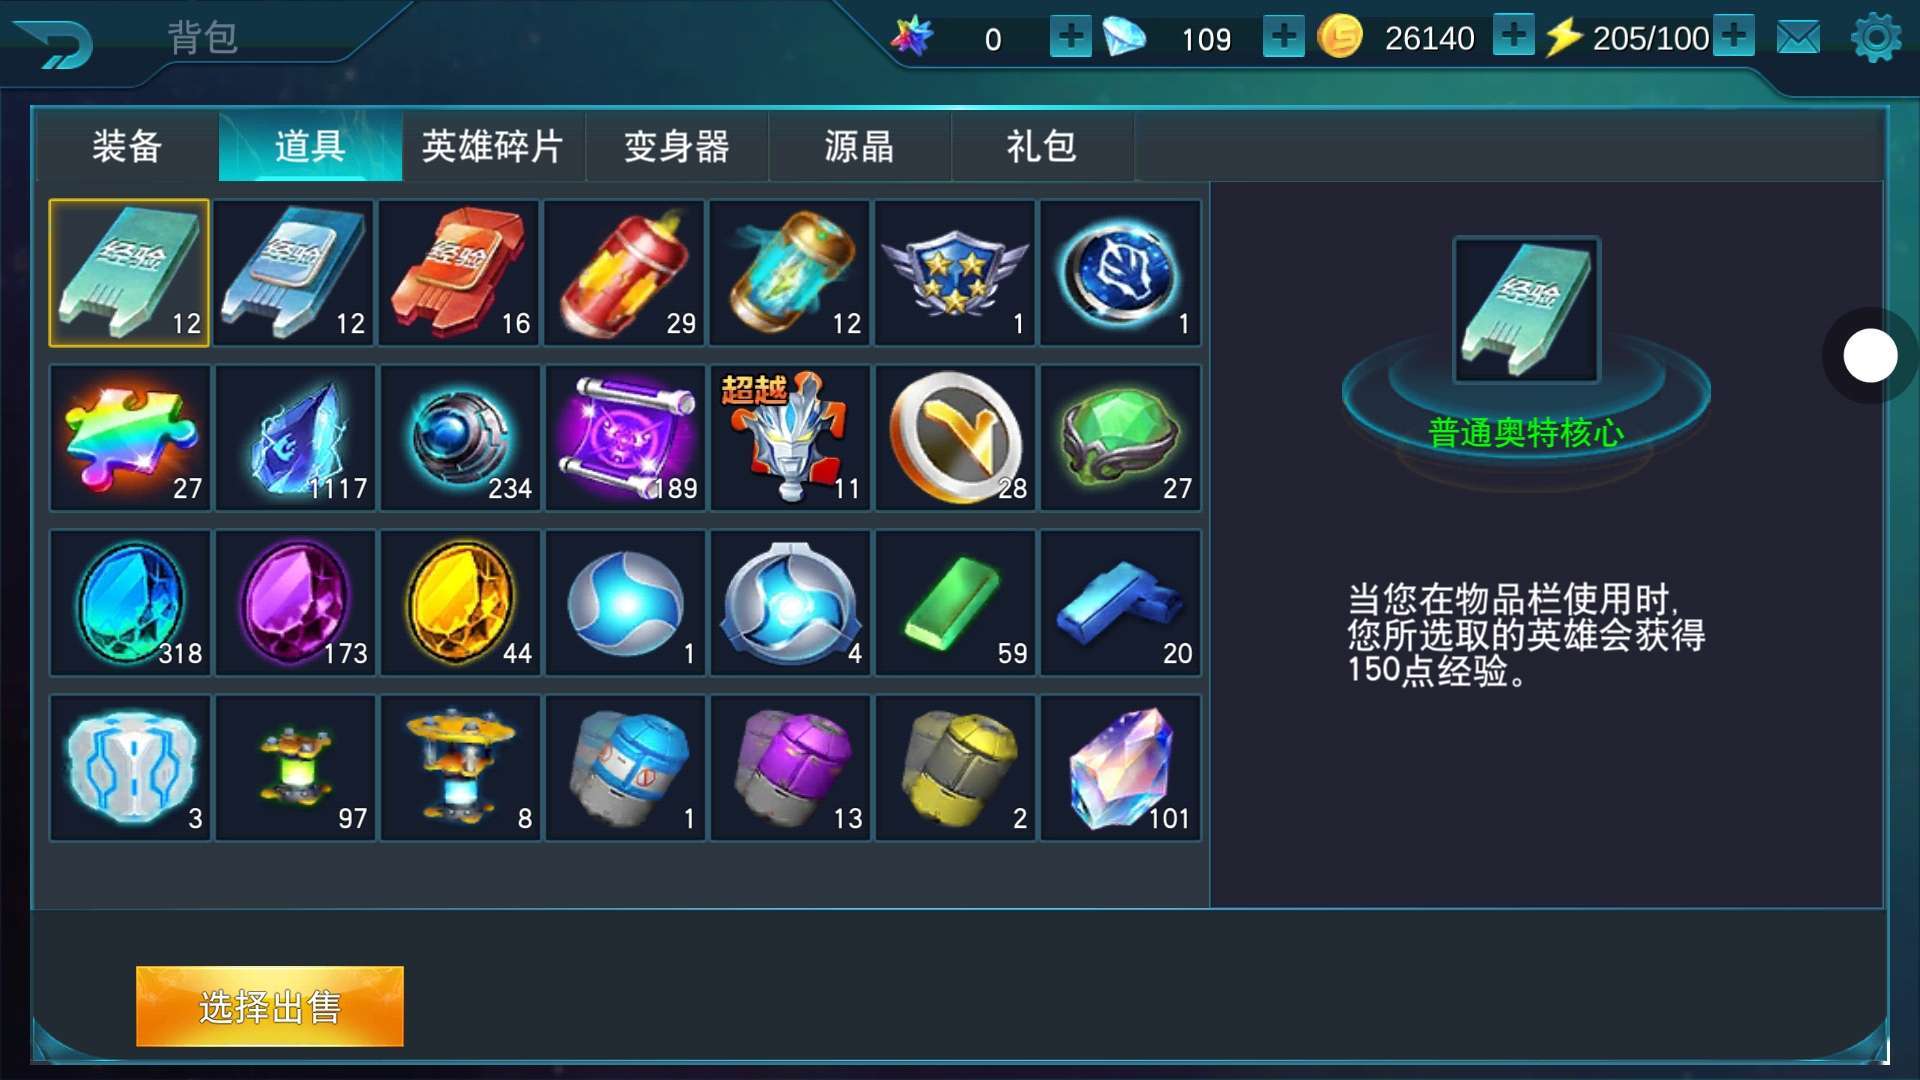
Task: Go back using the return arrow
Action: coord(55,43)
